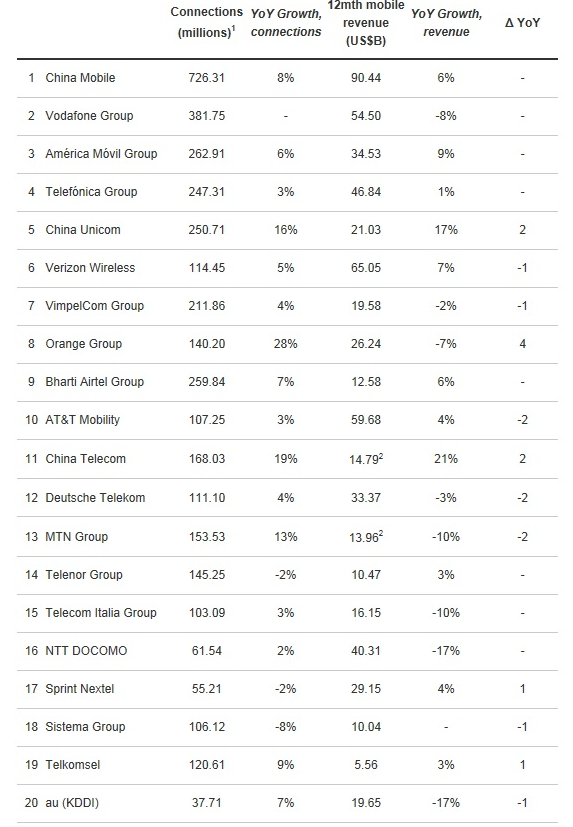Select the Vodafone Group row label
573x827 pixels.
pyautogui.click(x=89, y=116)
